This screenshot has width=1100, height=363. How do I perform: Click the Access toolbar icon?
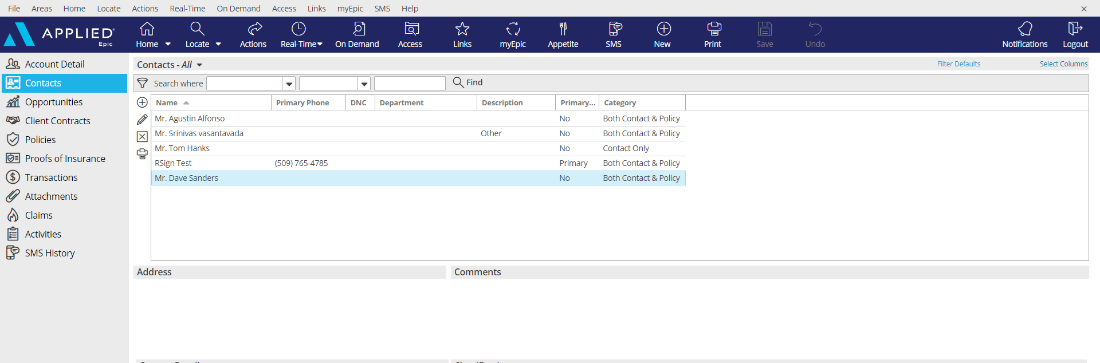412,29
